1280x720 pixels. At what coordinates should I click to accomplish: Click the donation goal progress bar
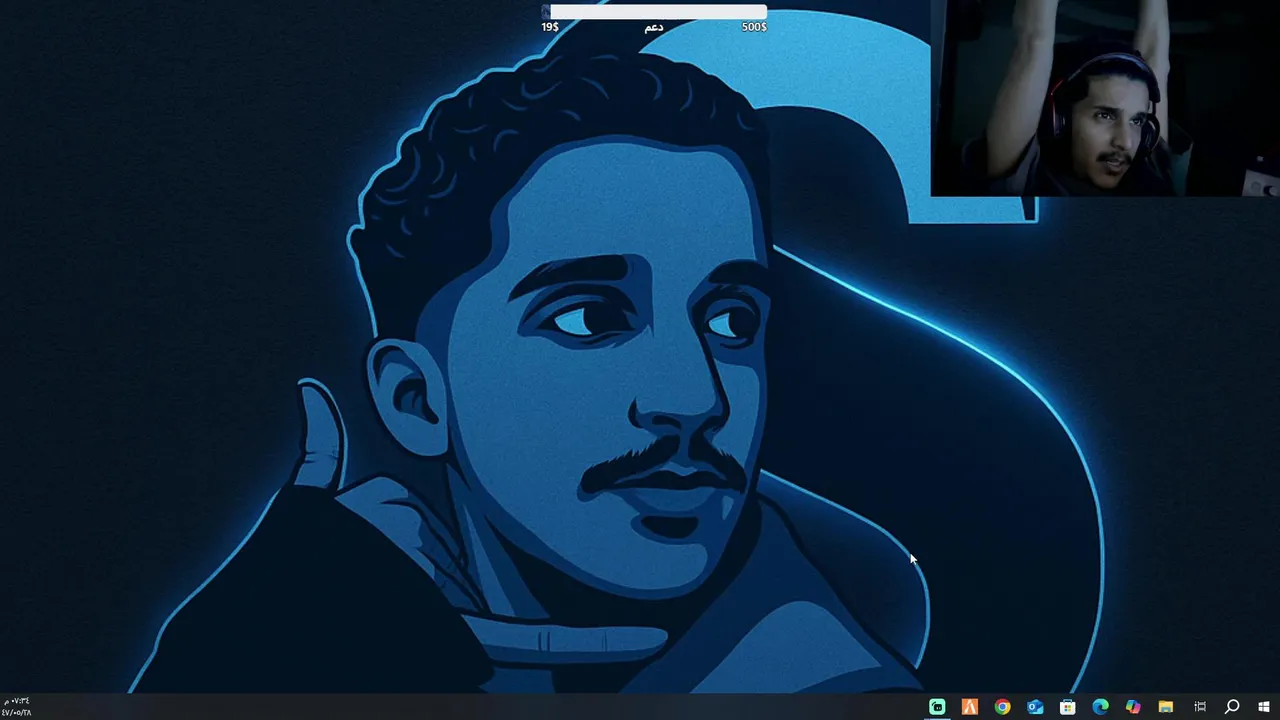click(x=654, y=12)
